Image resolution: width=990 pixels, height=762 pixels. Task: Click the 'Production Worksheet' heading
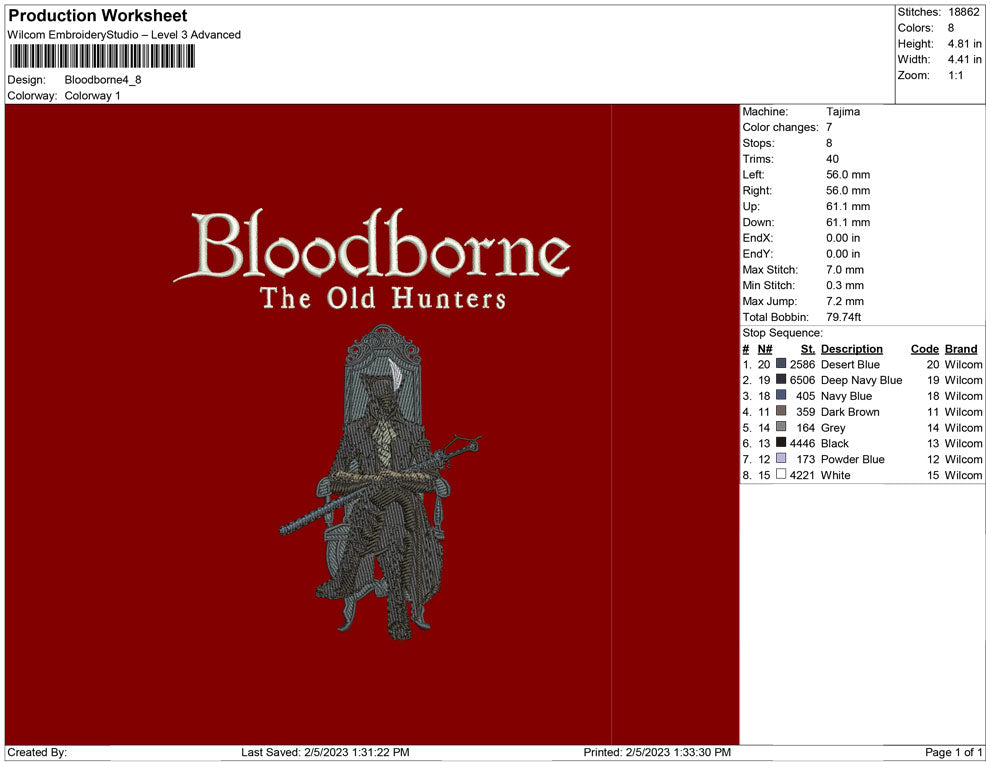(x=98, y=16)
